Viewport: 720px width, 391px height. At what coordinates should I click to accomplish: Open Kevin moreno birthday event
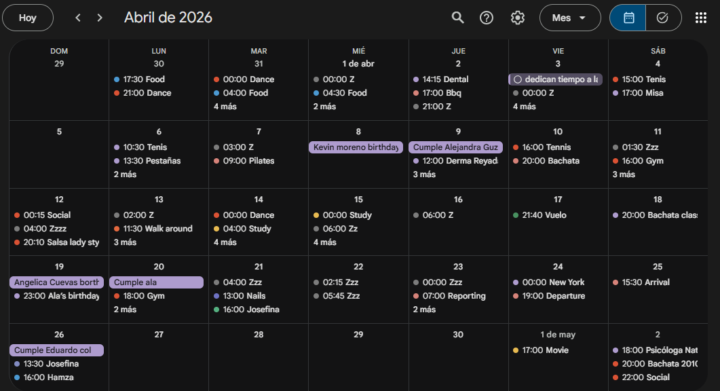pyautogui.click(x=356, y=147)
